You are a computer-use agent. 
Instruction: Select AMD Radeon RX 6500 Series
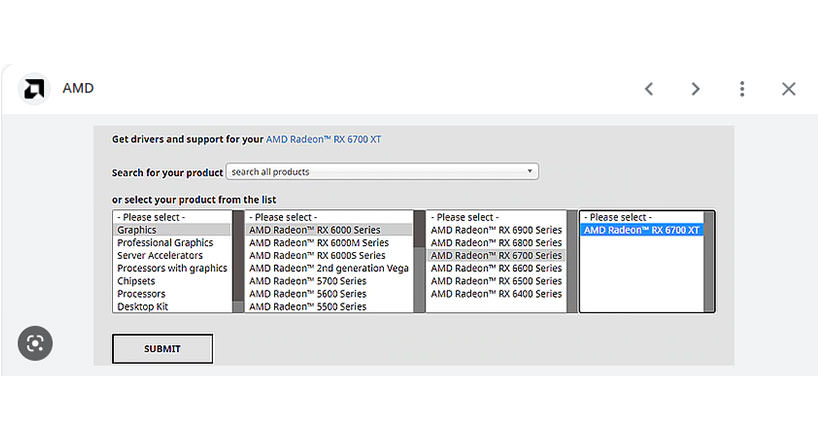point(496,281)
